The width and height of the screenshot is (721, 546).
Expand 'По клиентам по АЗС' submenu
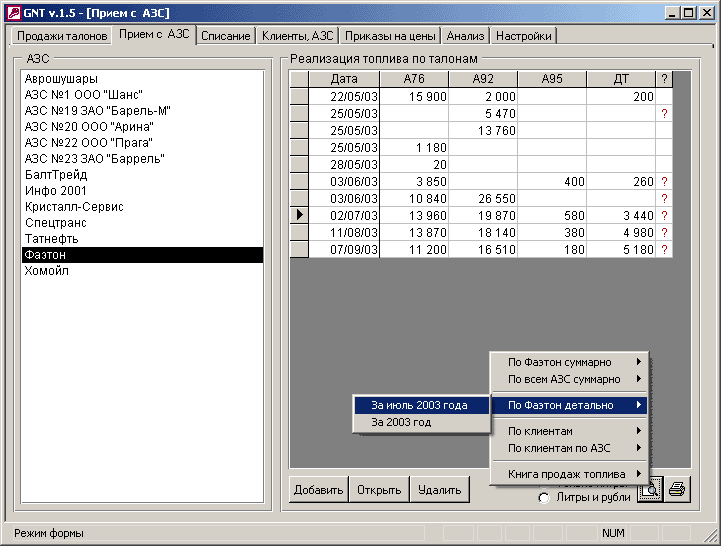(x=569, y=448)
